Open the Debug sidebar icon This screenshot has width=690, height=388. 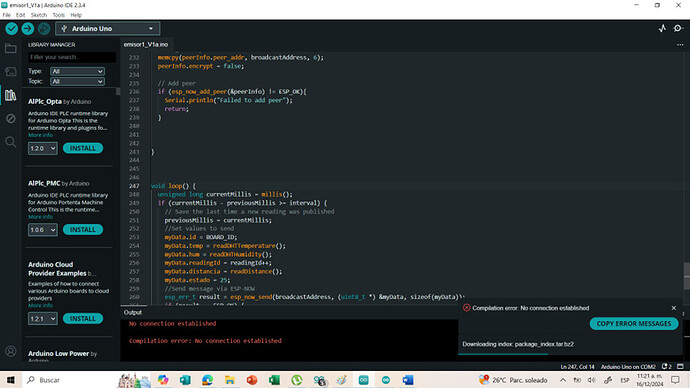[11, 118]
